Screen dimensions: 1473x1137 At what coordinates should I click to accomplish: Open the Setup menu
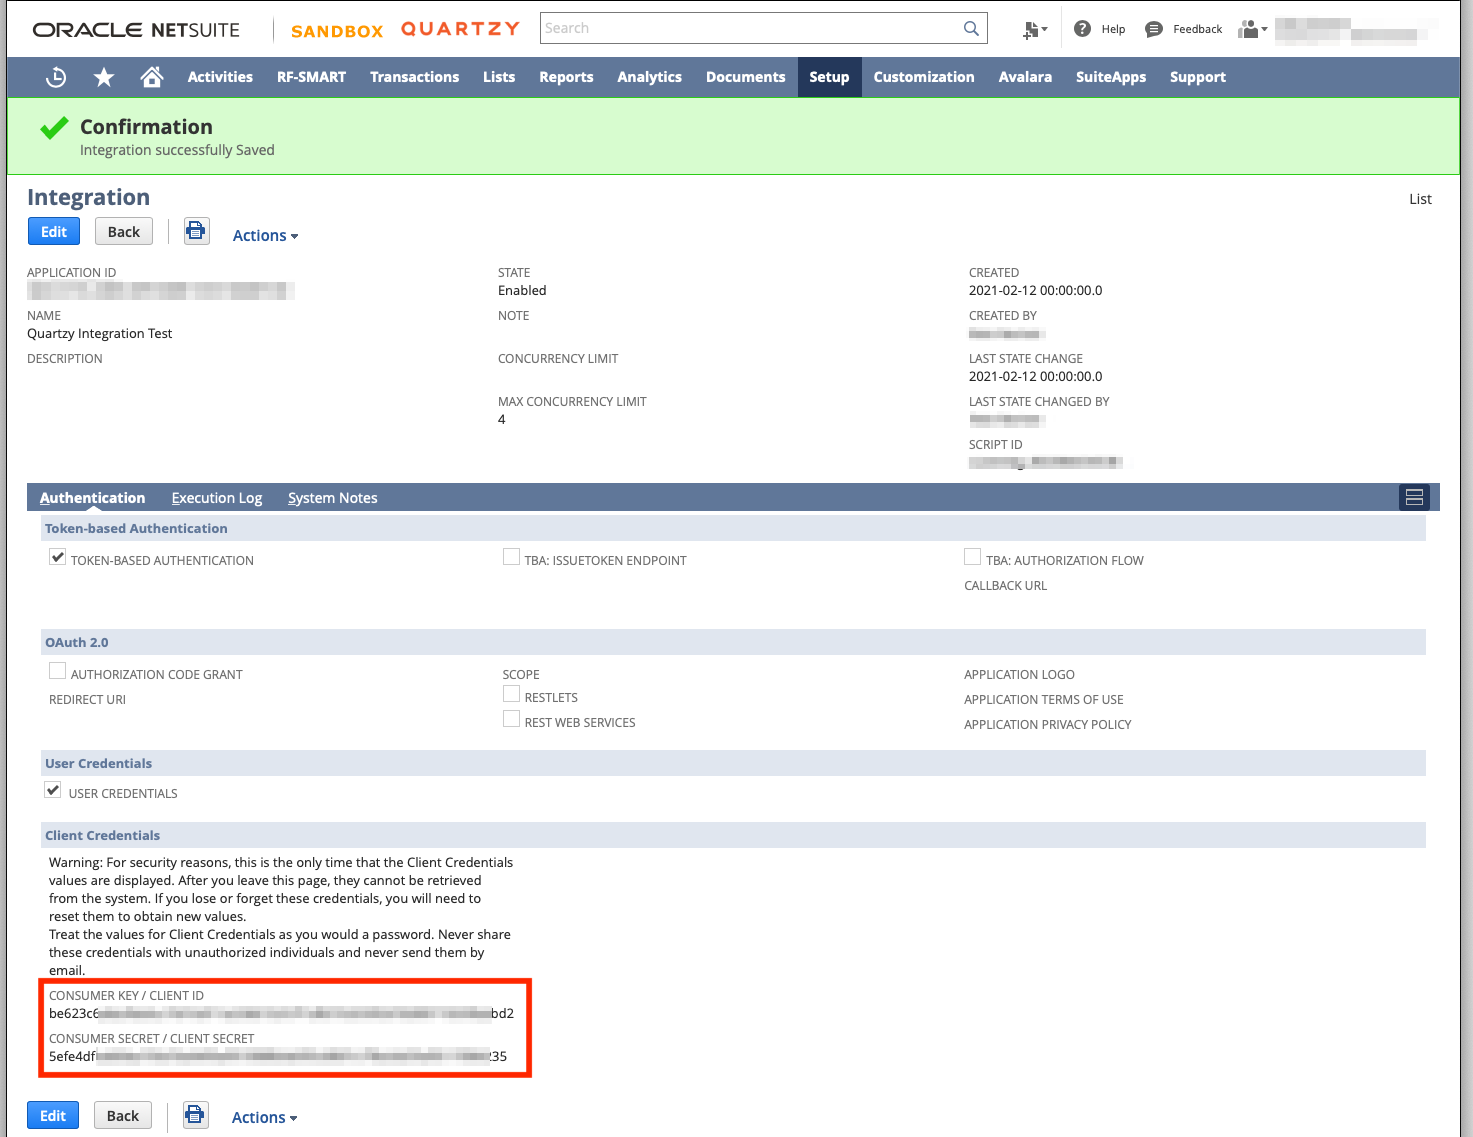coord(829,77)
